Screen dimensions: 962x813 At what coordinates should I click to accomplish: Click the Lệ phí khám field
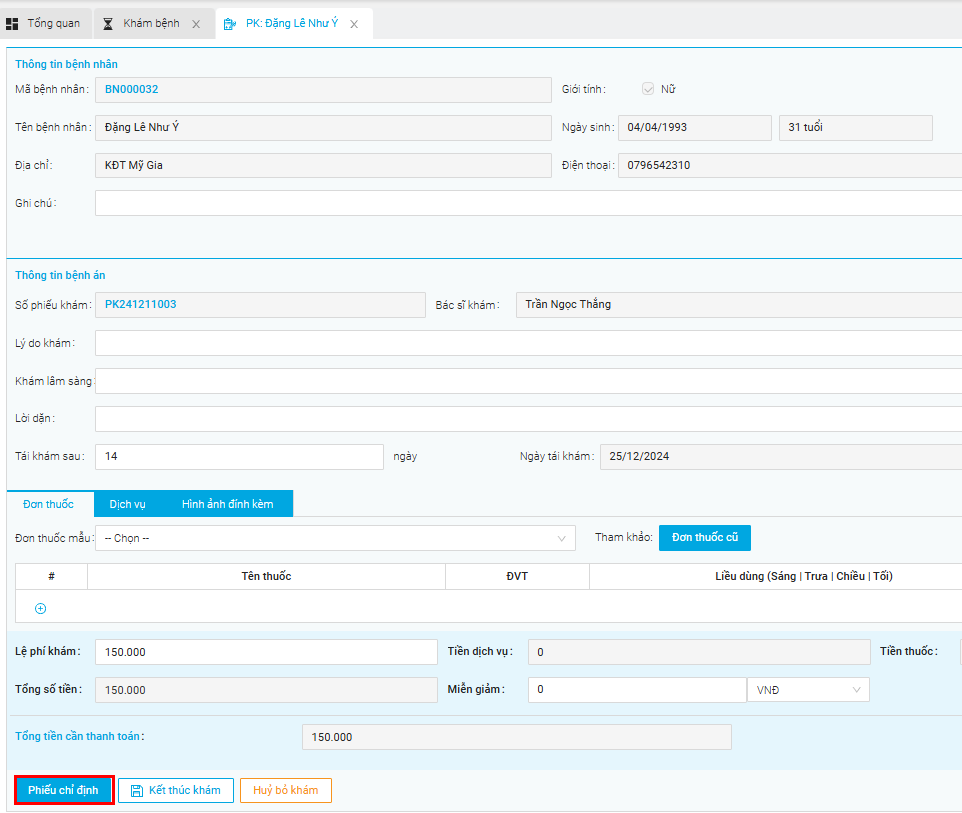coord(266,652)
